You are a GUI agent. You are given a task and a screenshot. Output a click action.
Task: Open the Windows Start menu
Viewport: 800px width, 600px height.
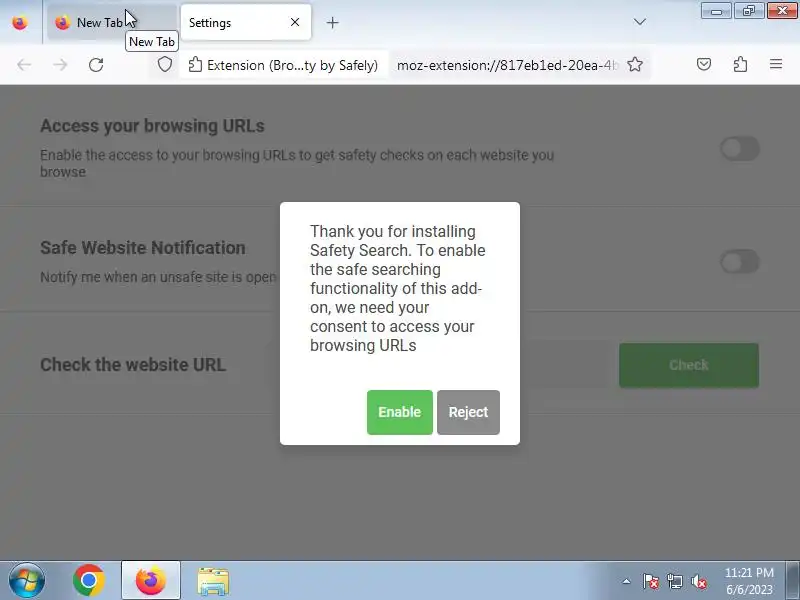(x=26, y=581)
